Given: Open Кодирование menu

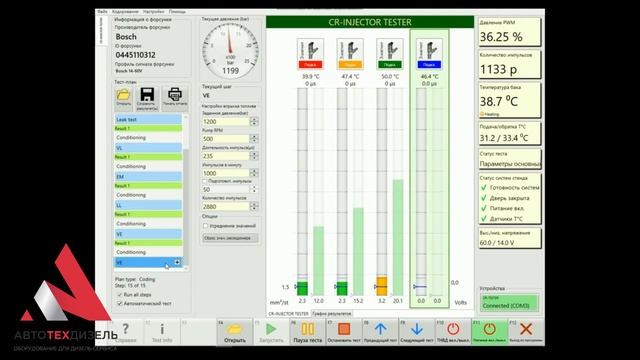Looking at the screenshot, I should point(125,11).
